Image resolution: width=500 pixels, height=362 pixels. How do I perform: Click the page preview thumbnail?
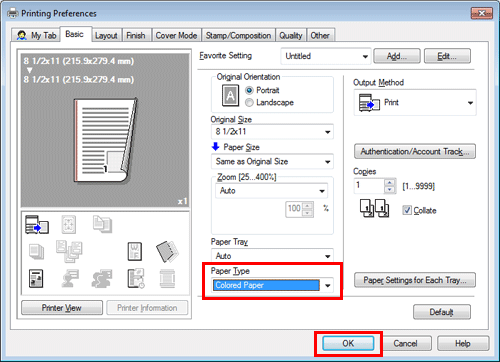click(105, 140)
